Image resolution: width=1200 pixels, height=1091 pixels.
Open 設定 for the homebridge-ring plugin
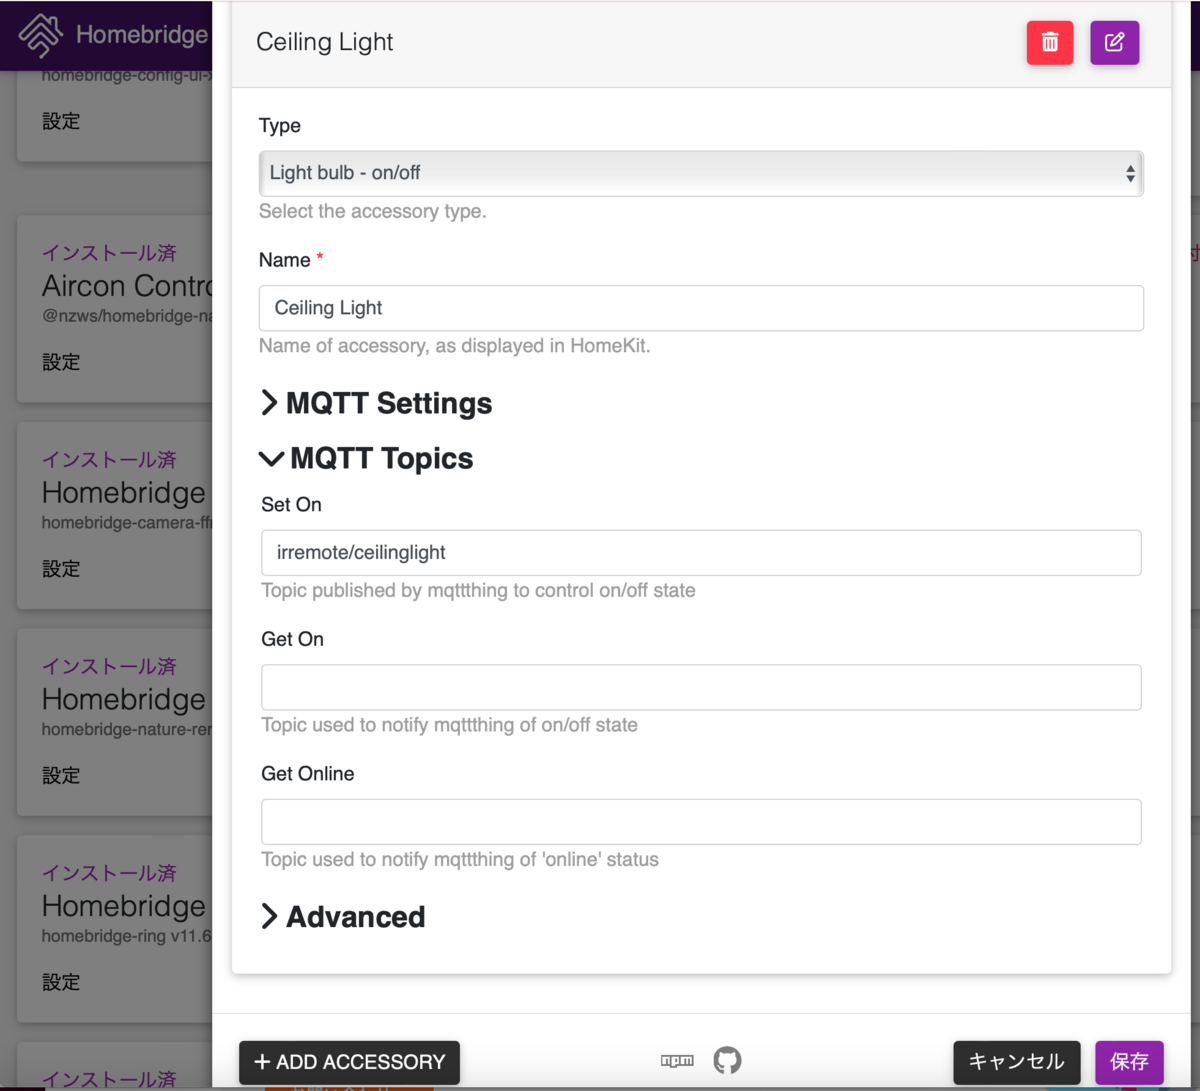pyautogui.click(x=61, y=982)
